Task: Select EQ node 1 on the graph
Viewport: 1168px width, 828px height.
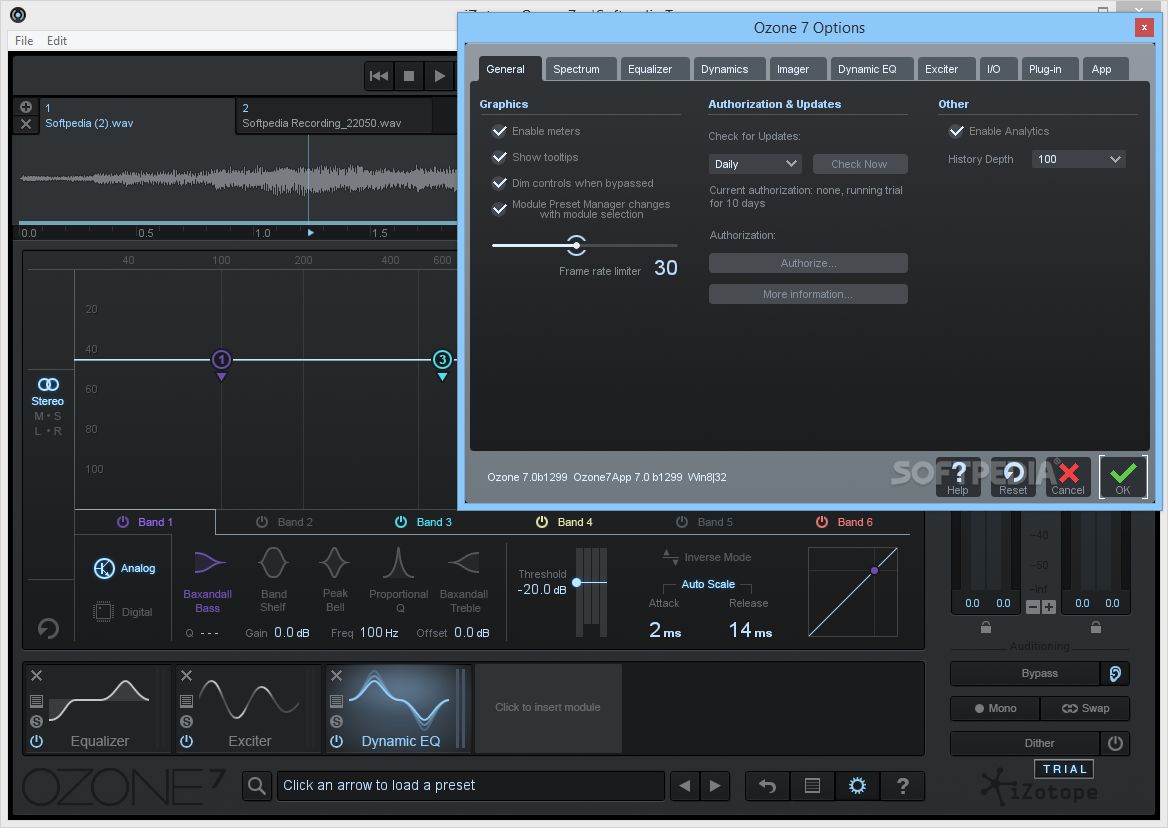Action: (x=221, y=360)
